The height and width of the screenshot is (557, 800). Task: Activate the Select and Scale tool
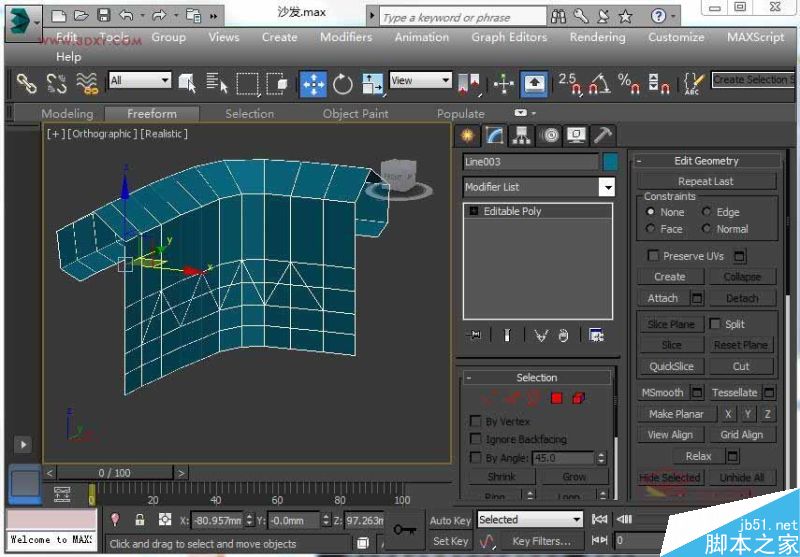pos(372,84)
